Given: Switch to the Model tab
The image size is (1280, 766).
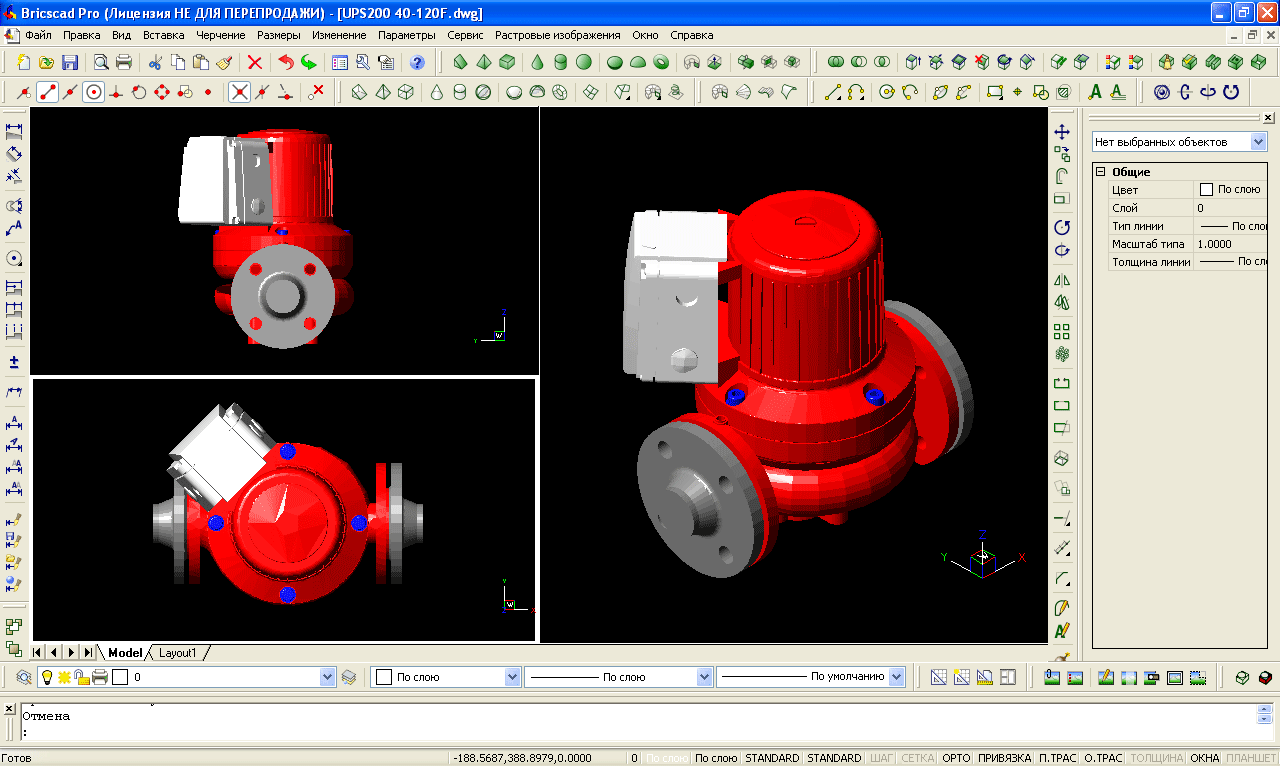Looking at the screenshot, I should point(125,653).
